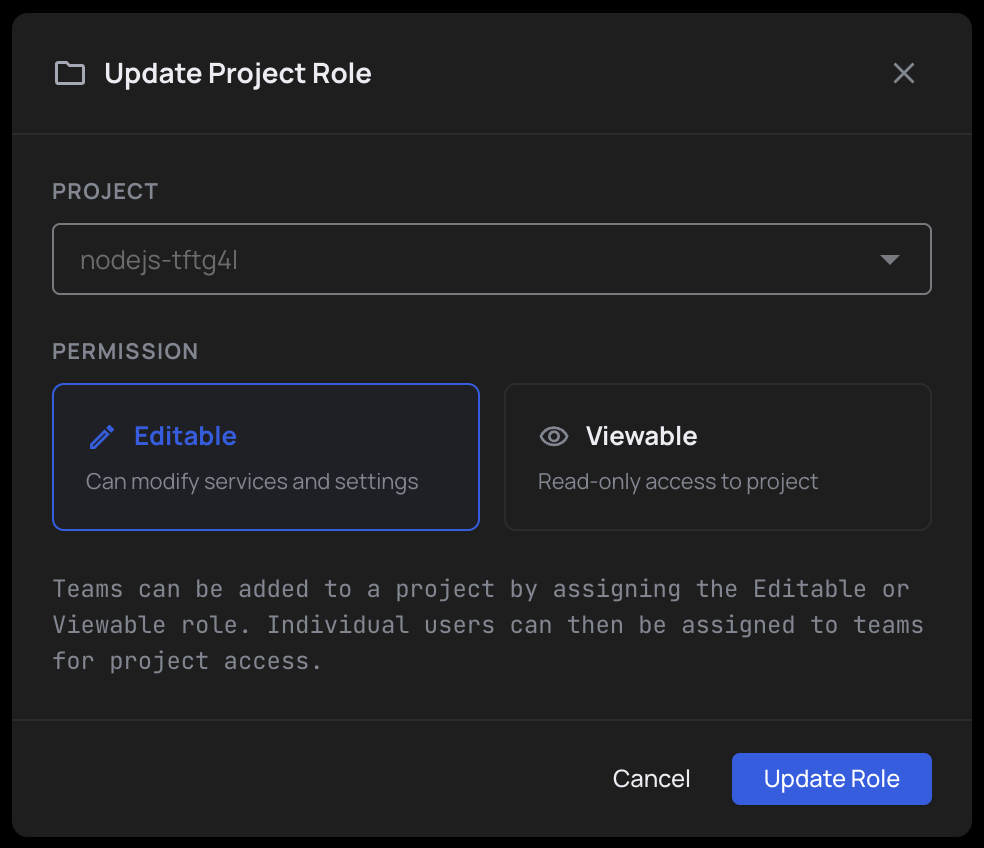Select the Editable permission card

(x=266, y=457)
